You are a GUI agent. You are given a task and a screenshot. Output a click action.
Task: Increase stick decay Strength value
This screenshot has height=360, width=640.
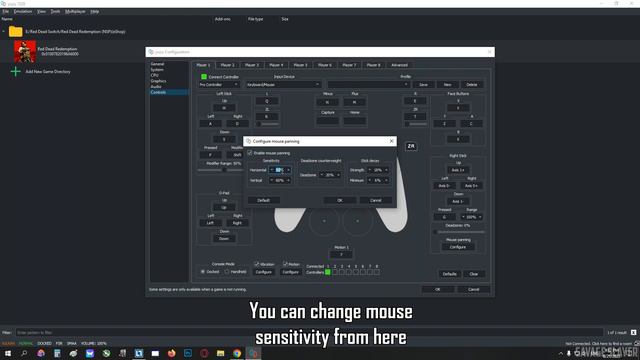(386, 170)
